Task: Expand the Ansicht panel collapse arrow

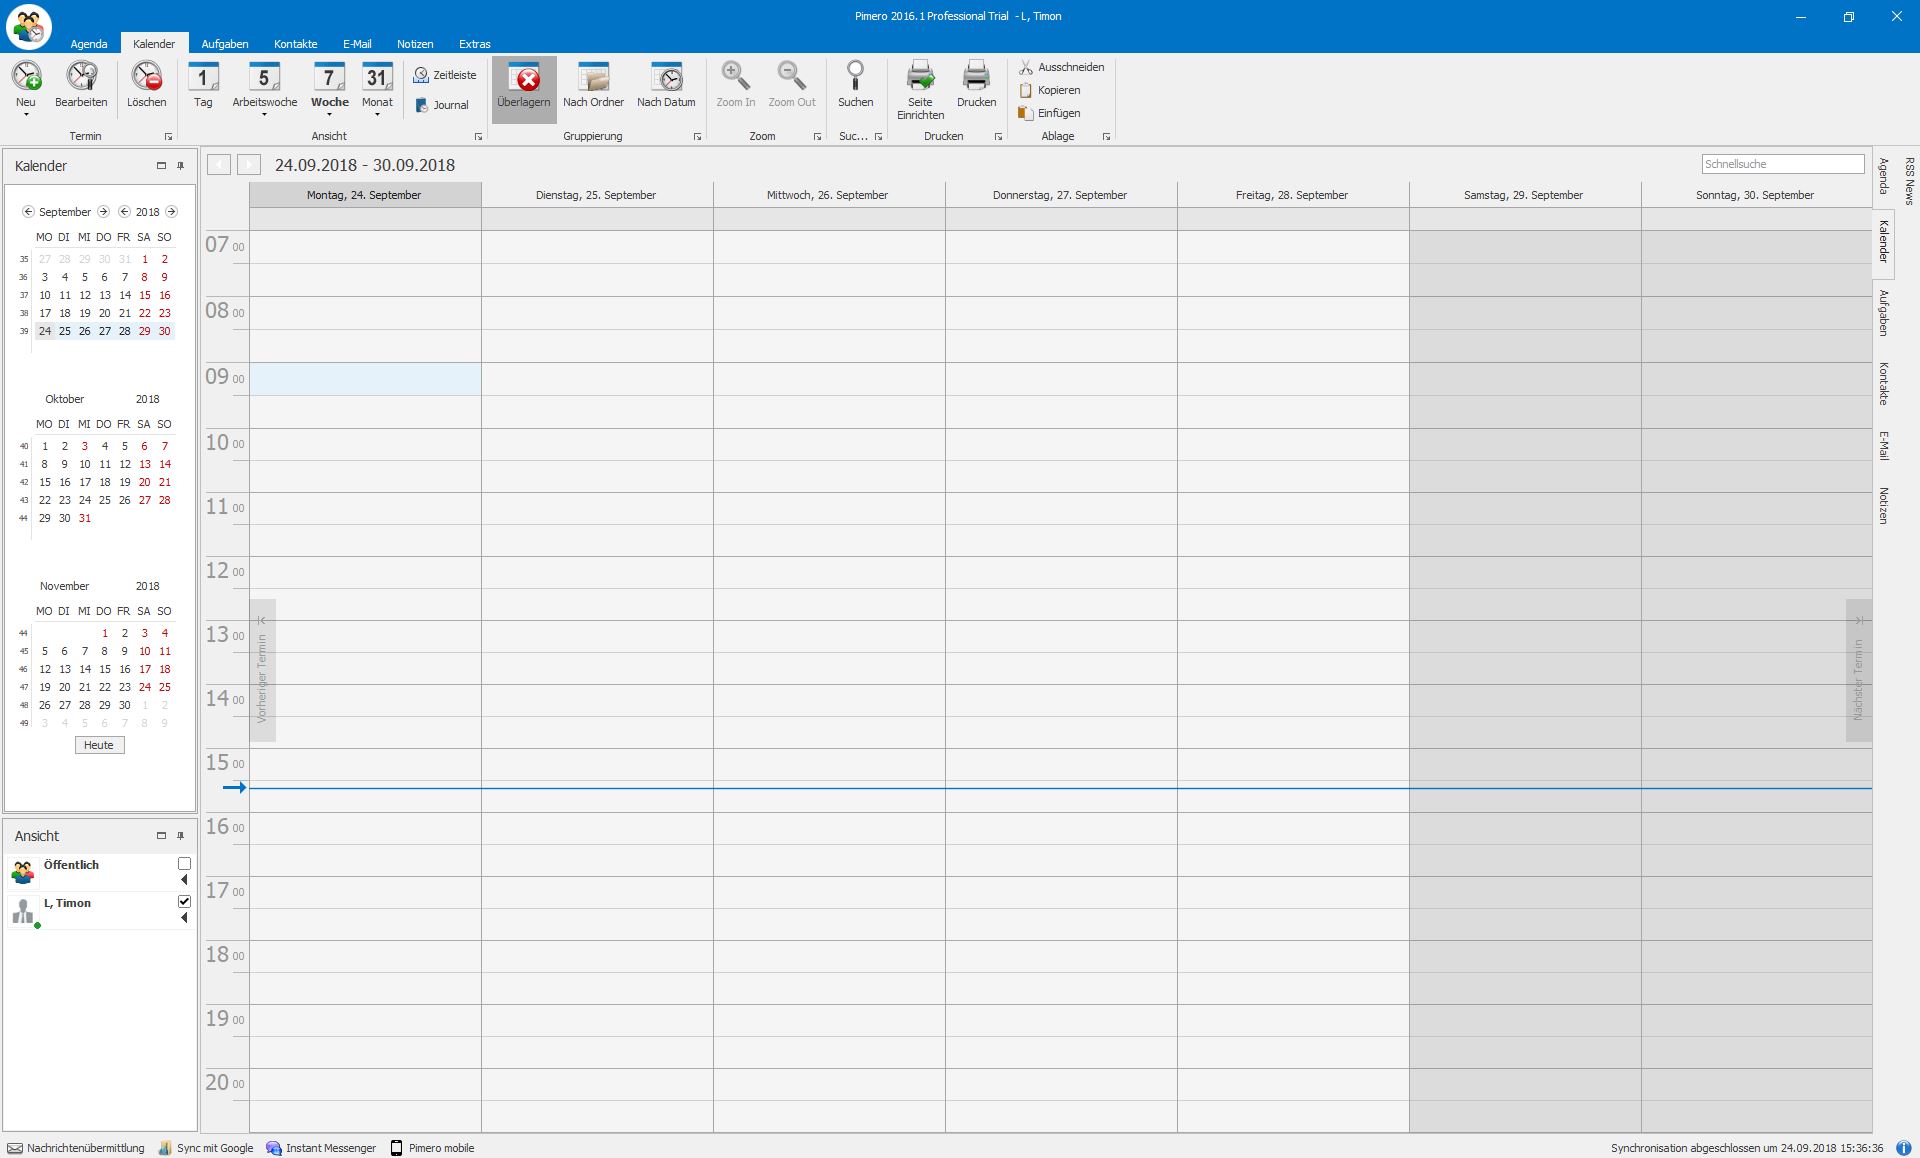Action: pyautogui.click(x=160, y=836)
